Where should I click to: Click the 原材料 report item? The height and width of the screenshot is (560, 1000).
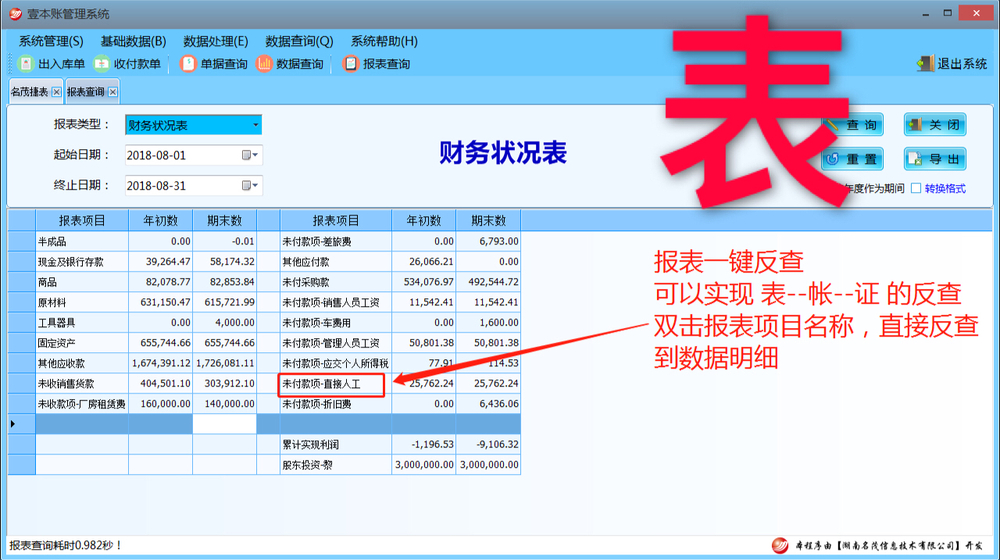[82, 302]
